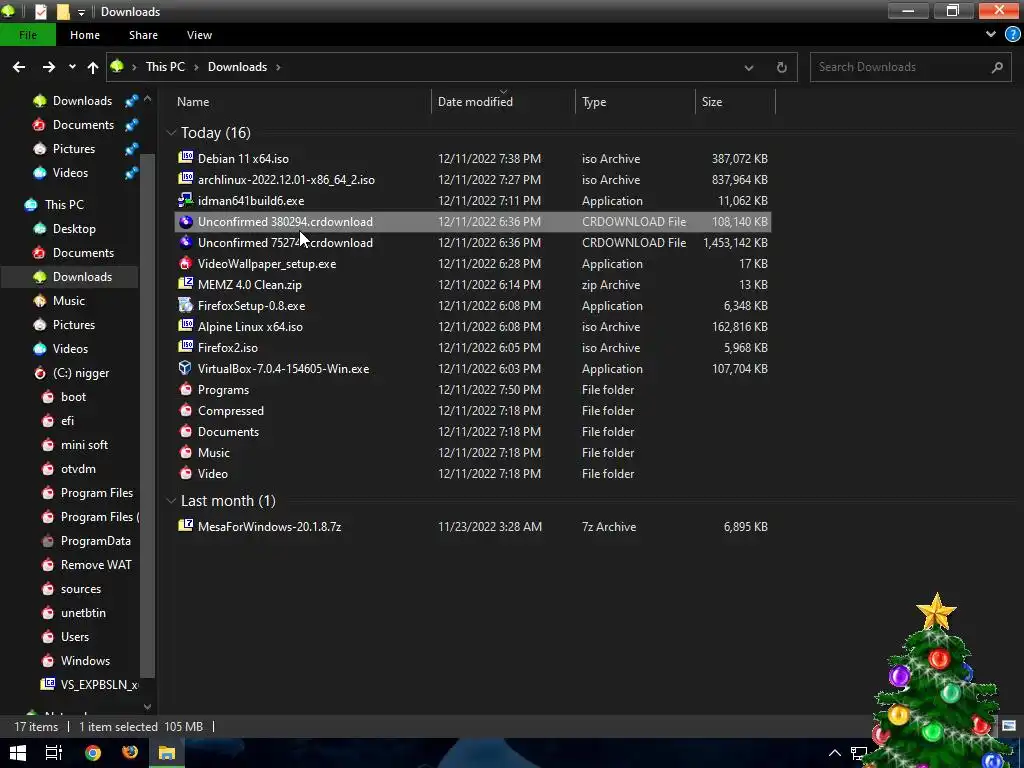Screen dimensions: 1024x768
Task: Click the Programs folder icon
Action: [186, 389]
